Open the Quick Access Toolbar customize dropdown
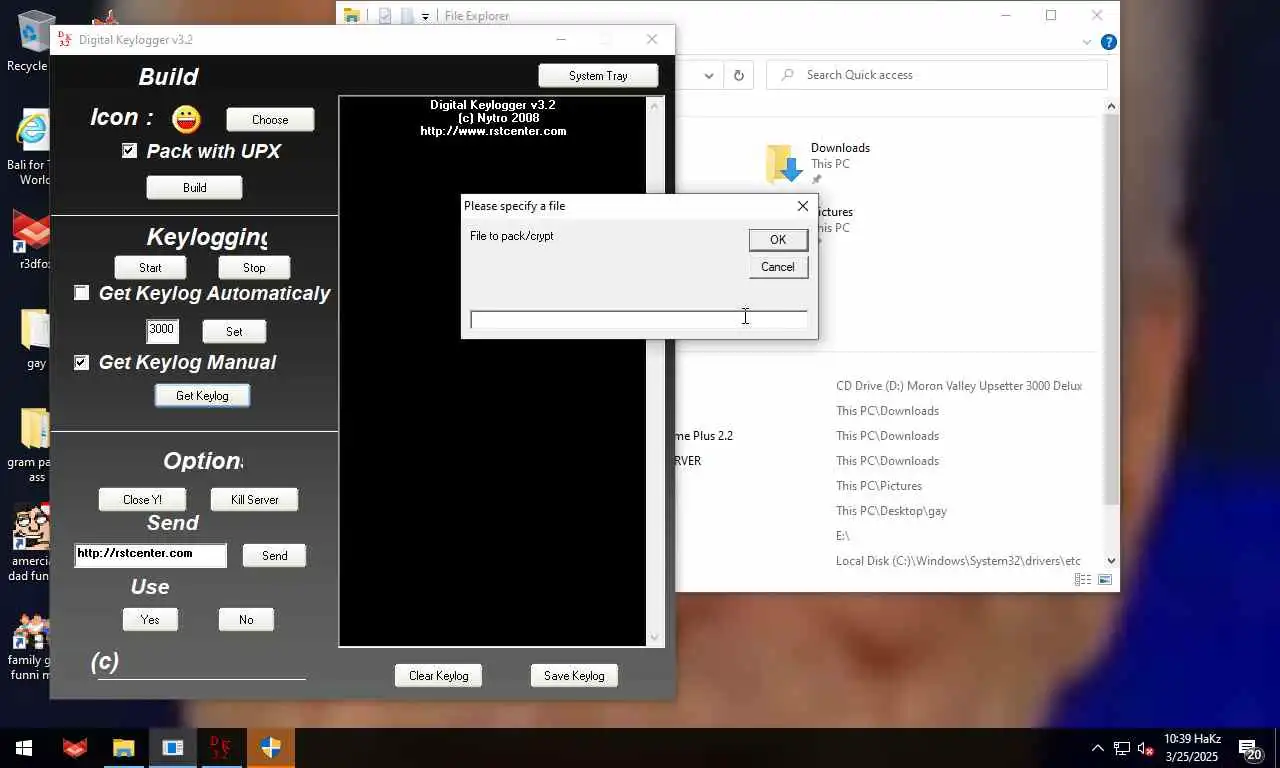The height and width of the screenshot is (768, 1280). [x=425, y=16]
